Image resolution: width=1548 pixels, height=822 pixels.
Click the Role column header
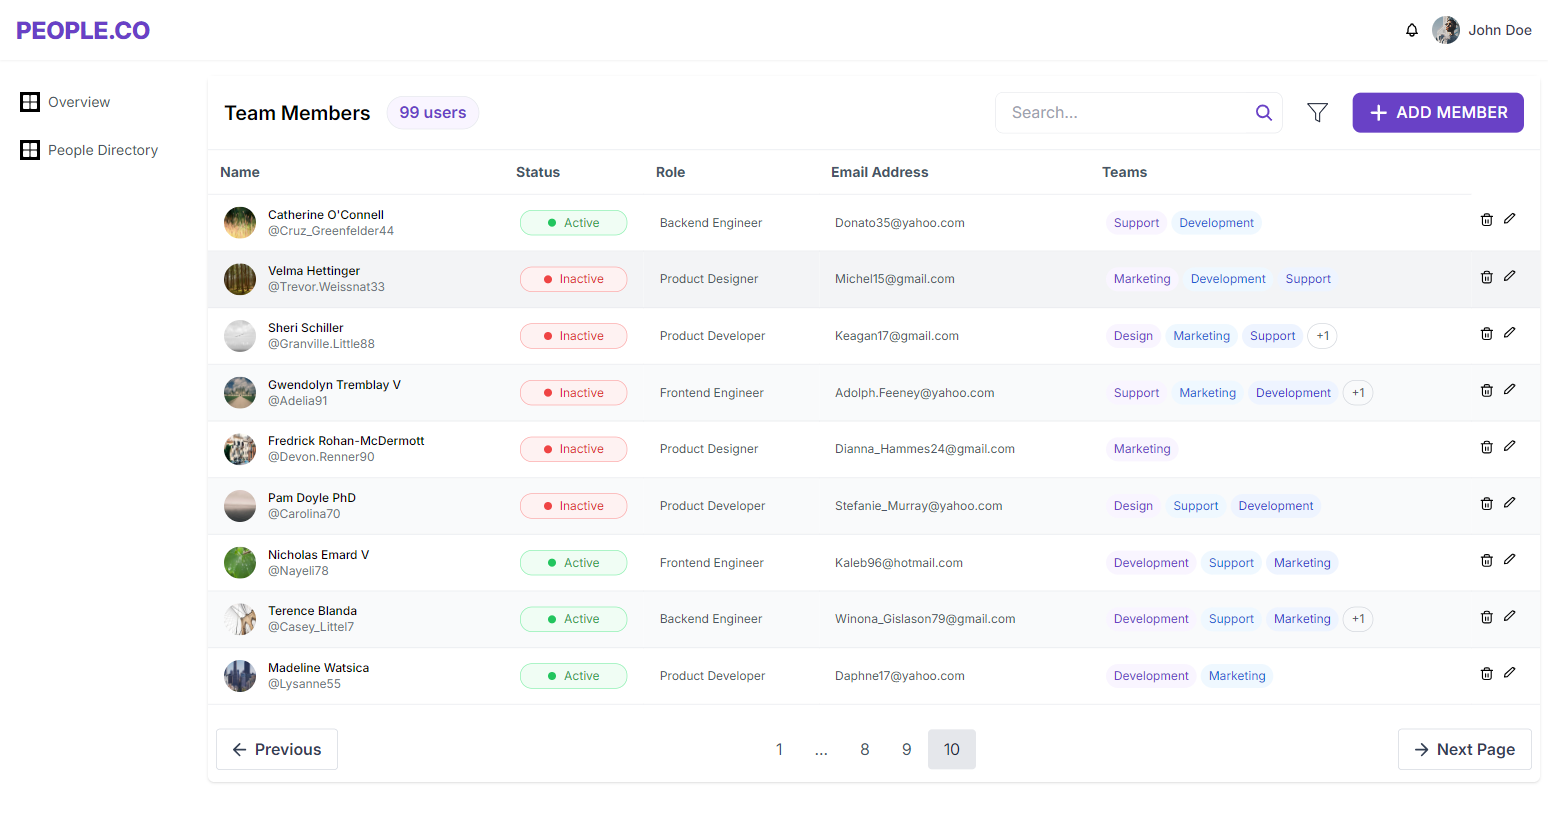670,172
